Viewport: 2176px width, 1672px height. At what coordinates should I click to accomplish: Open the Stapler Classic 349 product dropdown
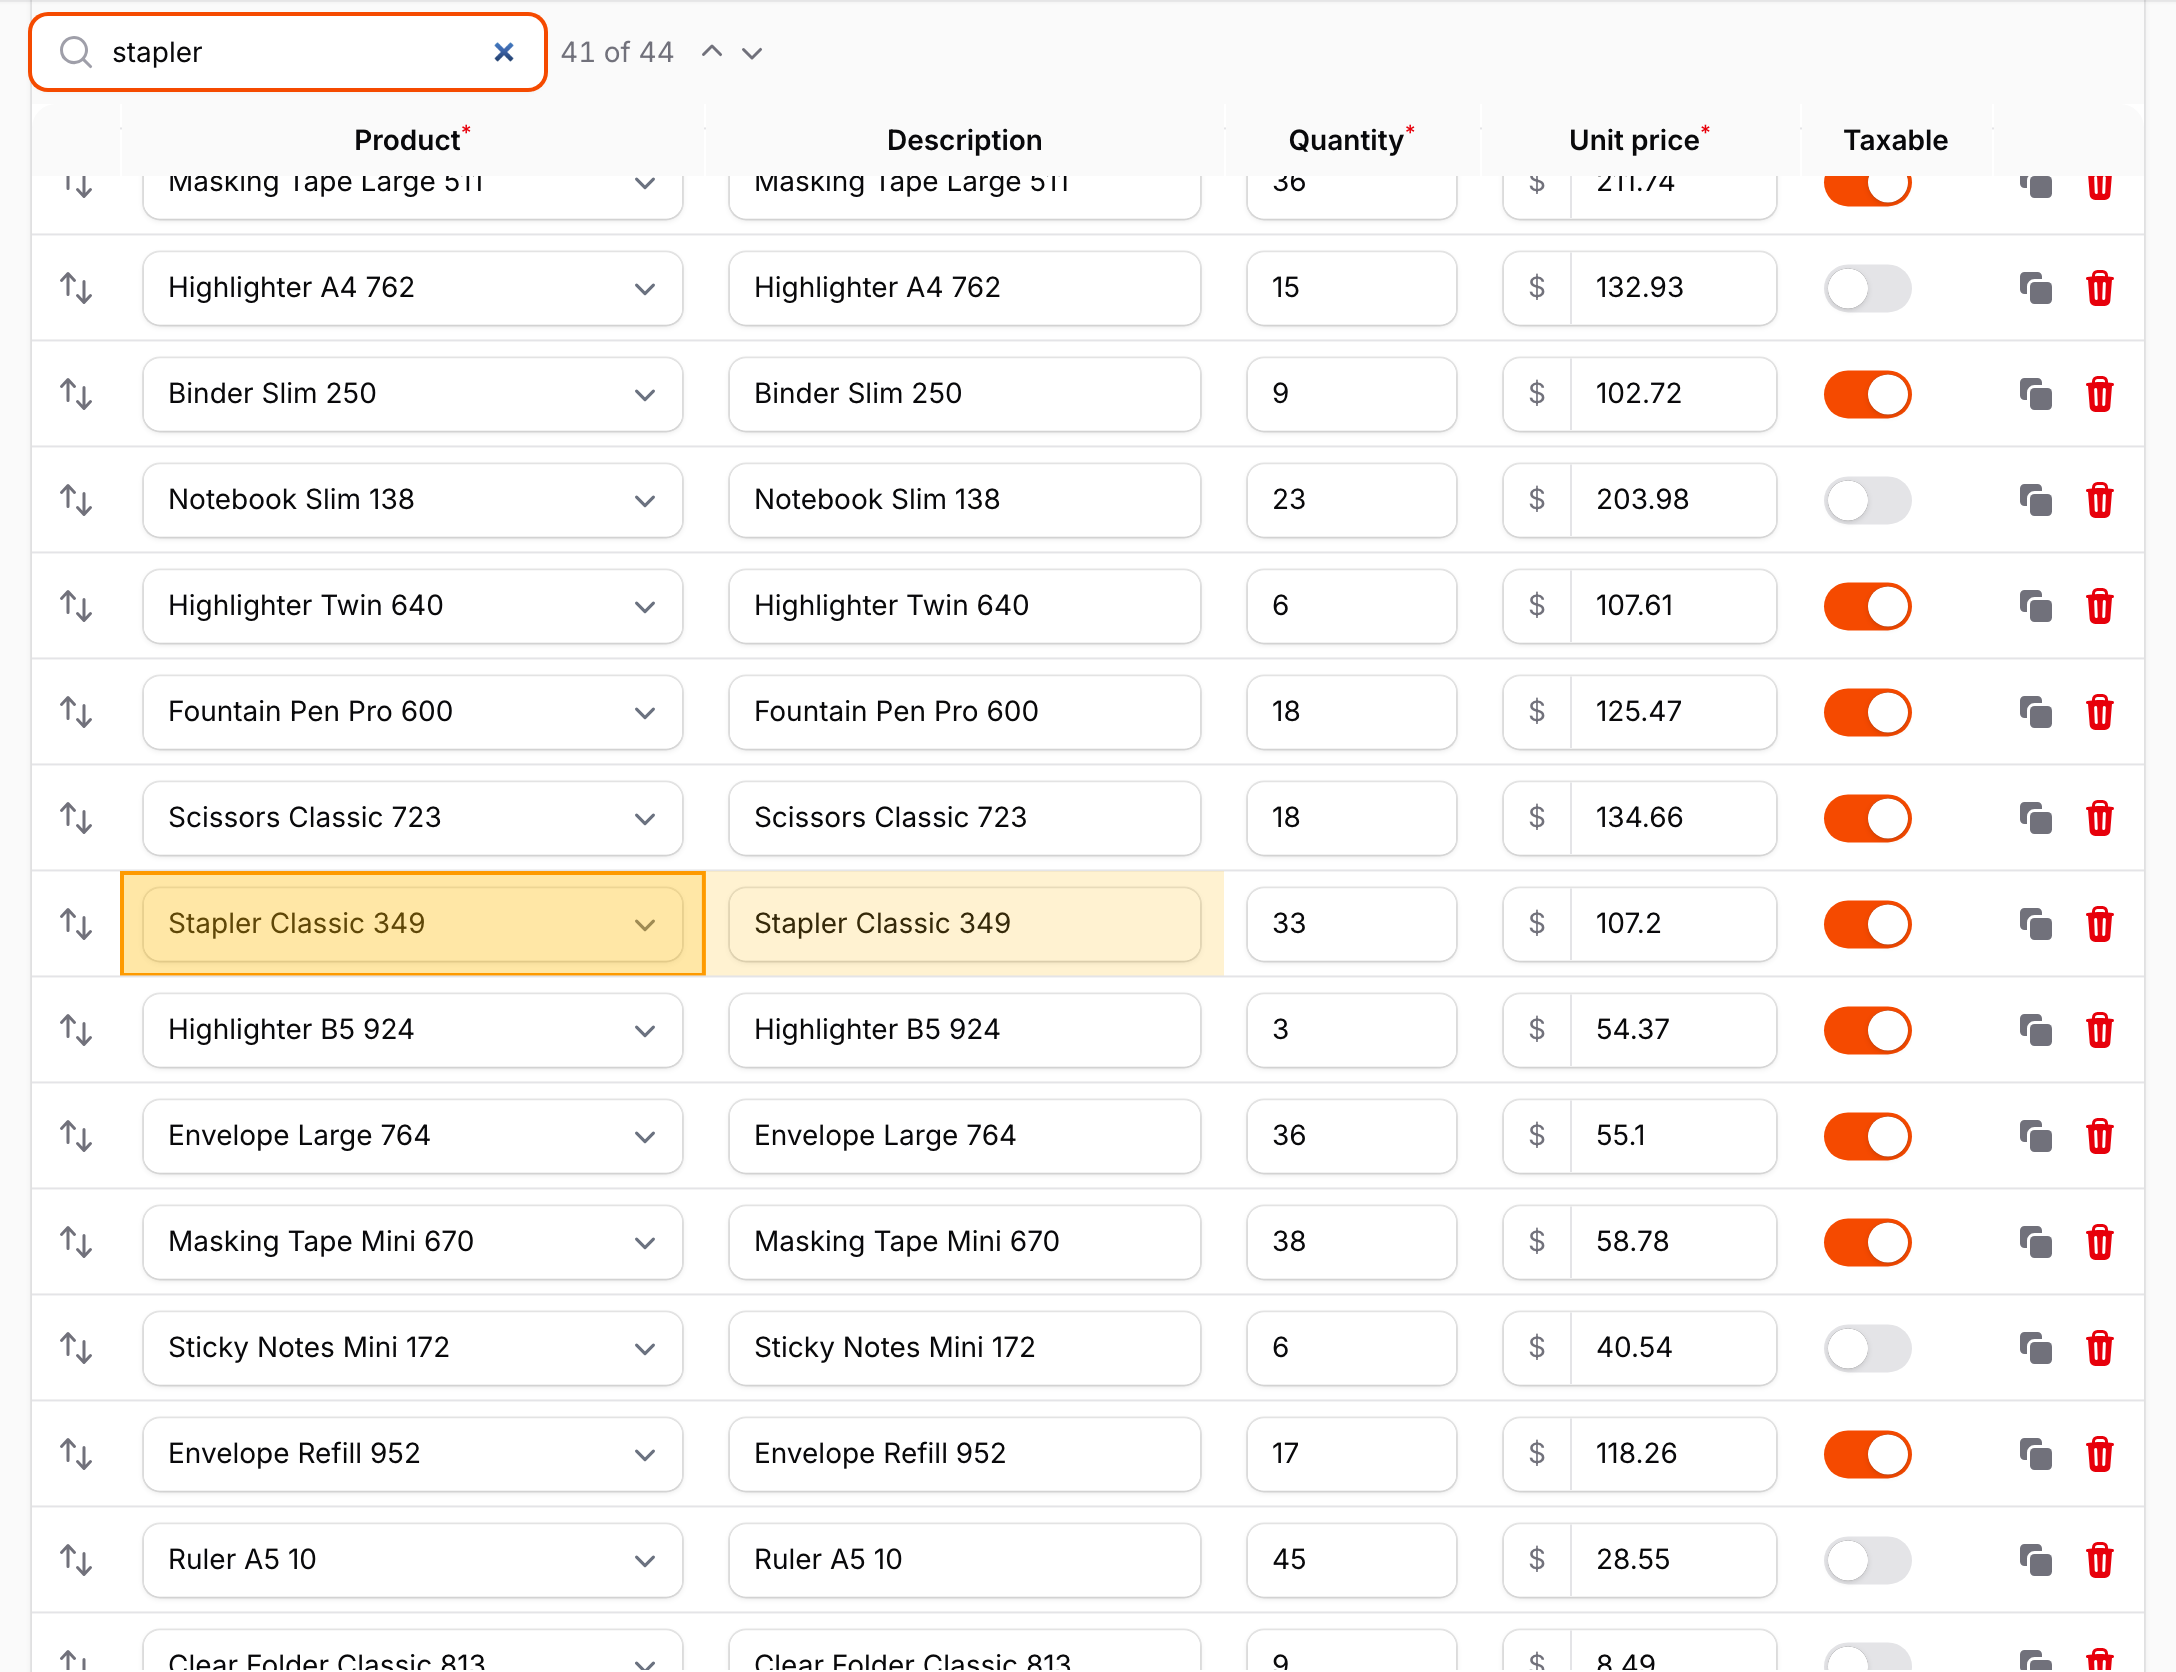(x=412, y=924)
